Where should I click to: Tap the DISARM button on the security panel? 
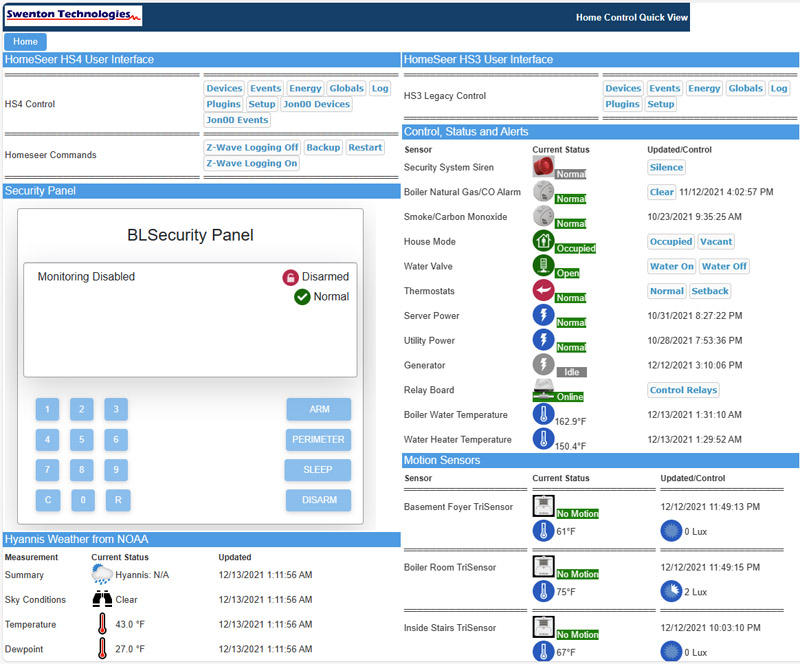point(319,500)
